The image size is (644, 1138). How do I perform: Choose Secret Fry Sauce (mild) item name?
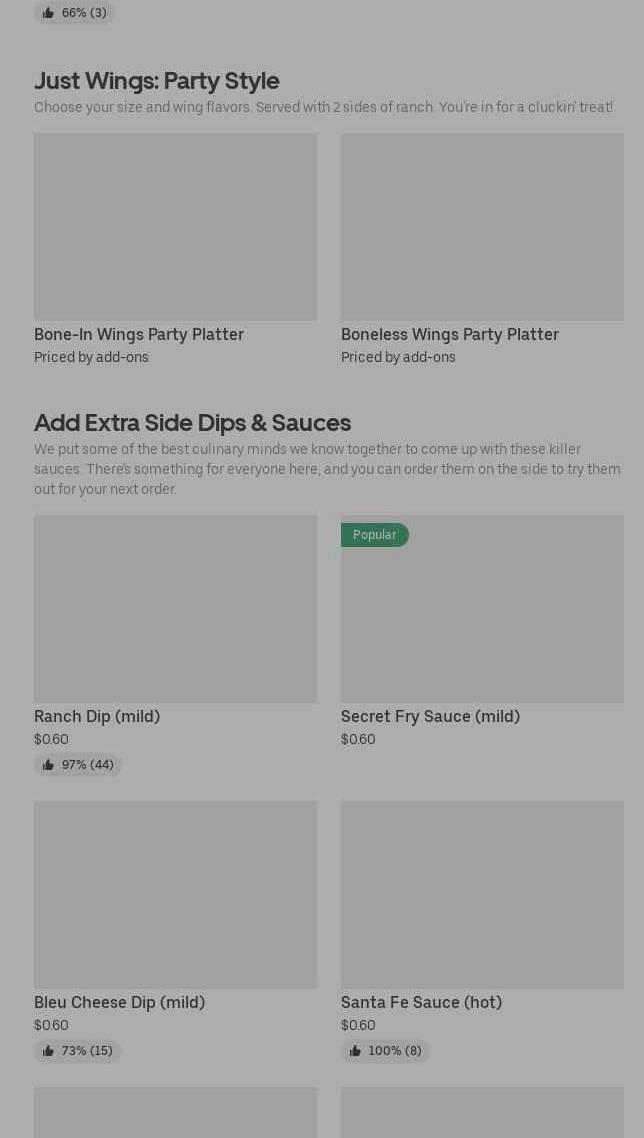coord(430,716)
